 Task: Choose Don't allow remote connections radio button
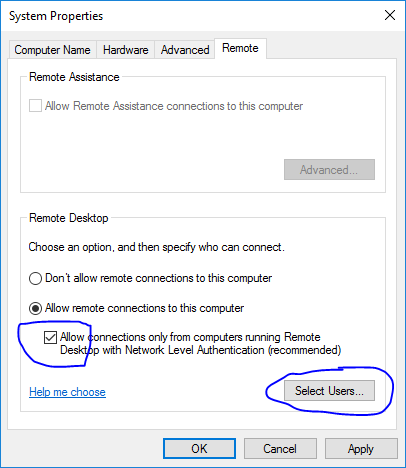point(35,278)
